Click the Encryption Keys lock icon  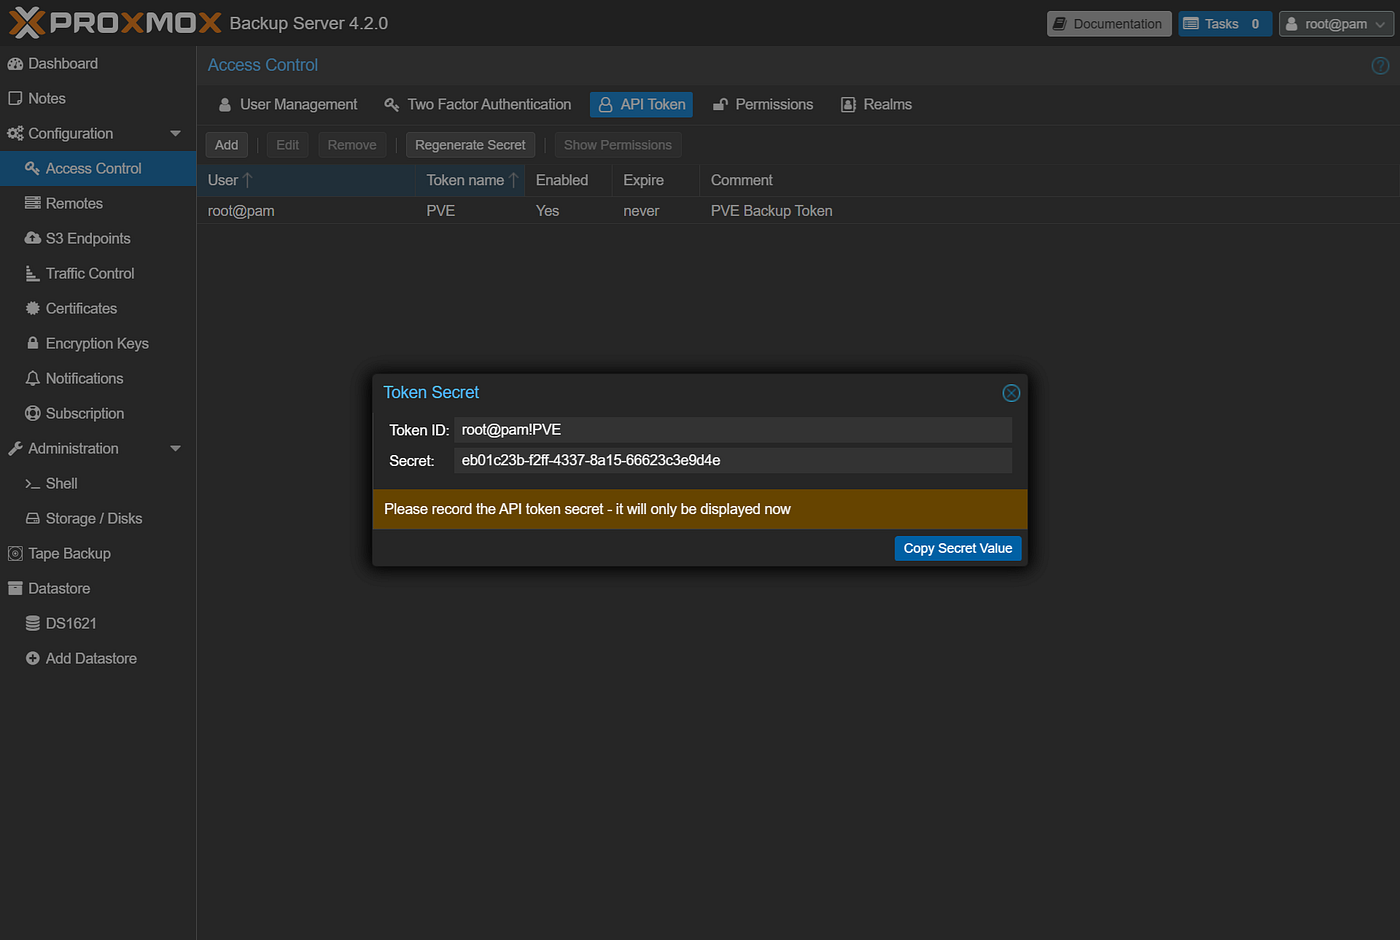tap(33, 343)
